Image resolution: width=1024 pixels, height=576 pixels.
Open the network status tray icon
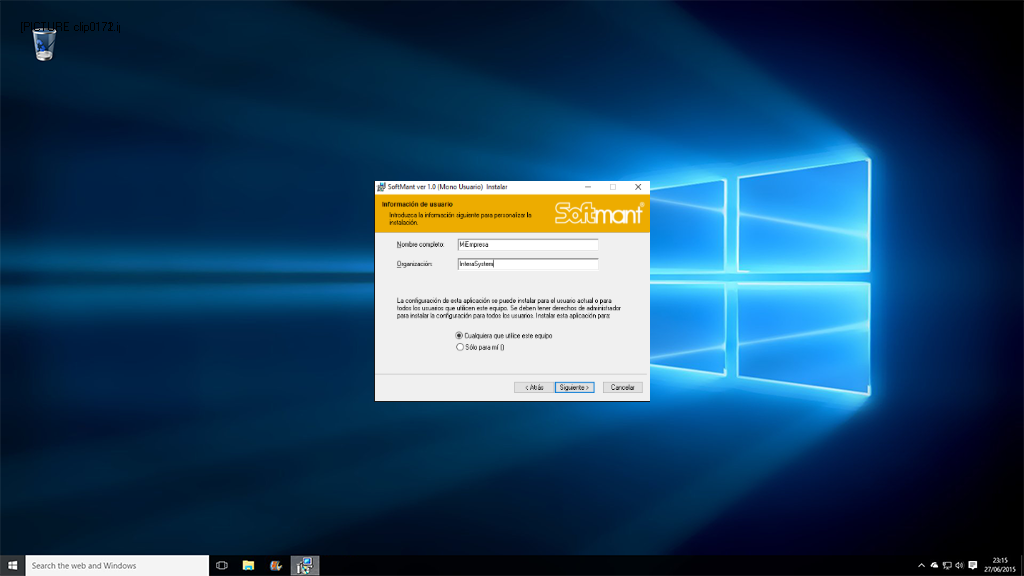[947, 565]
